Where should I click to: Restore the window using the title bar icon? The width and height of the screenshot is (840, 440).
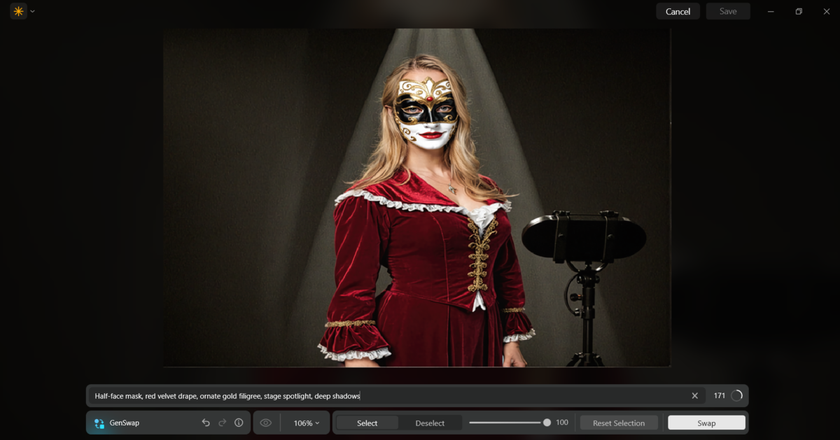coord(798,11)
